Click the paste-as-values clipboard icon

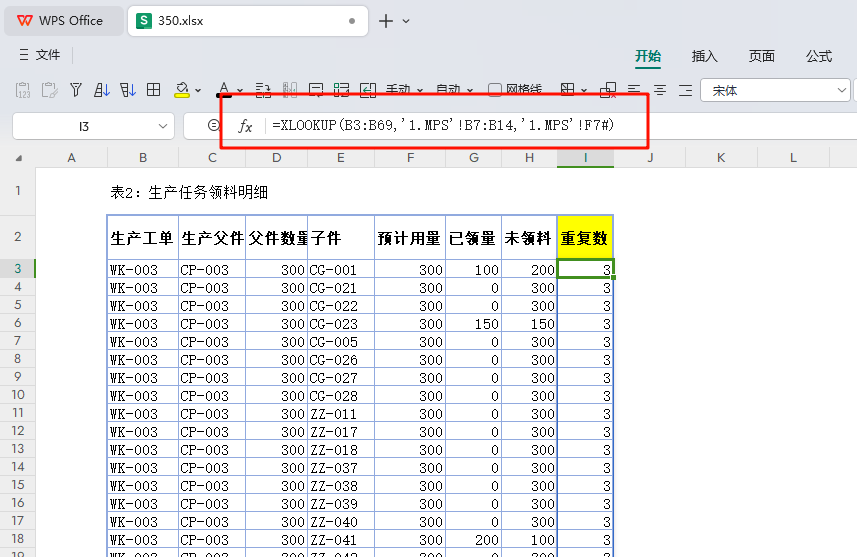tap(23, 90)
